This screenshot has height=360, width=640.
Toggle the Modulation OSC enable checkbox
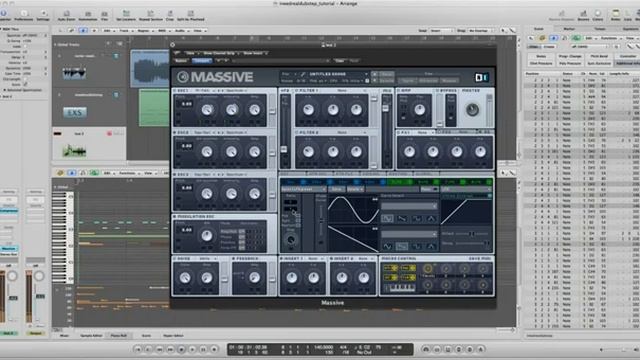pyautogui.click(x=175, y=217)
